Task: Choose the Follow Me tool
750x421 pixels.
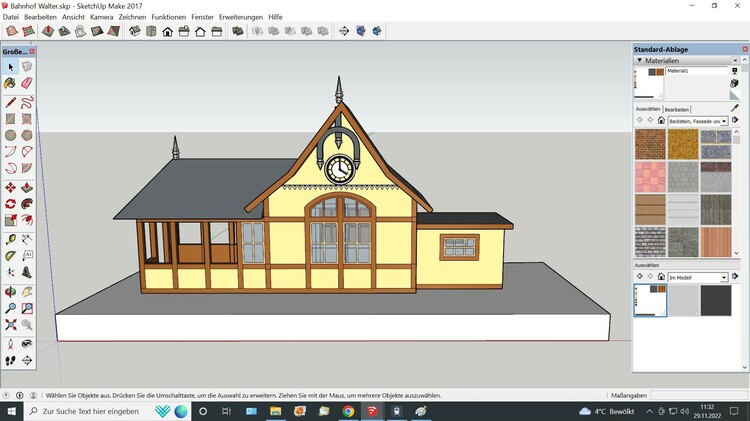Action: [x=27, y=204]
